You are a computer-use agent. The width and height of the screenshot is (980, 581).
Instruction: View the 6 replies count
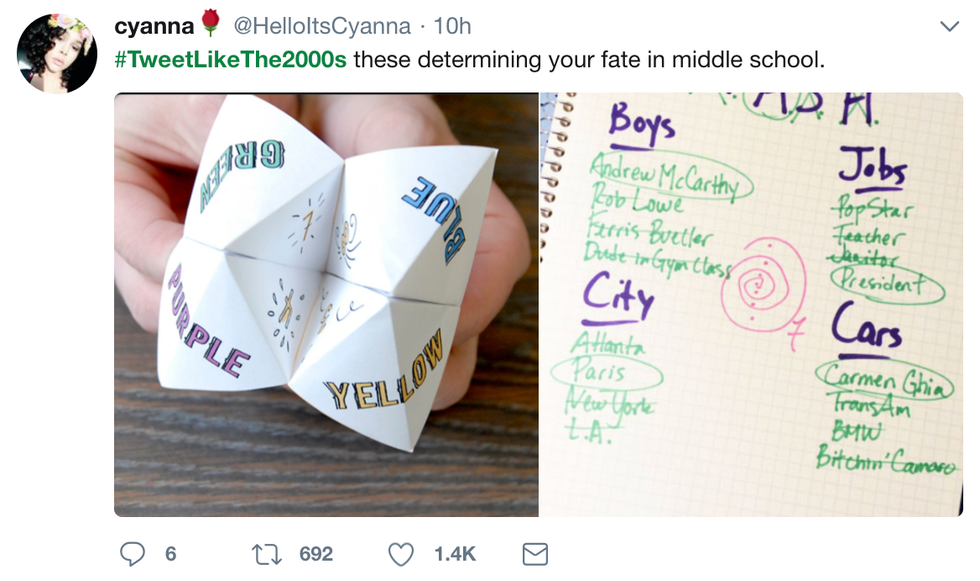(170, 554)
